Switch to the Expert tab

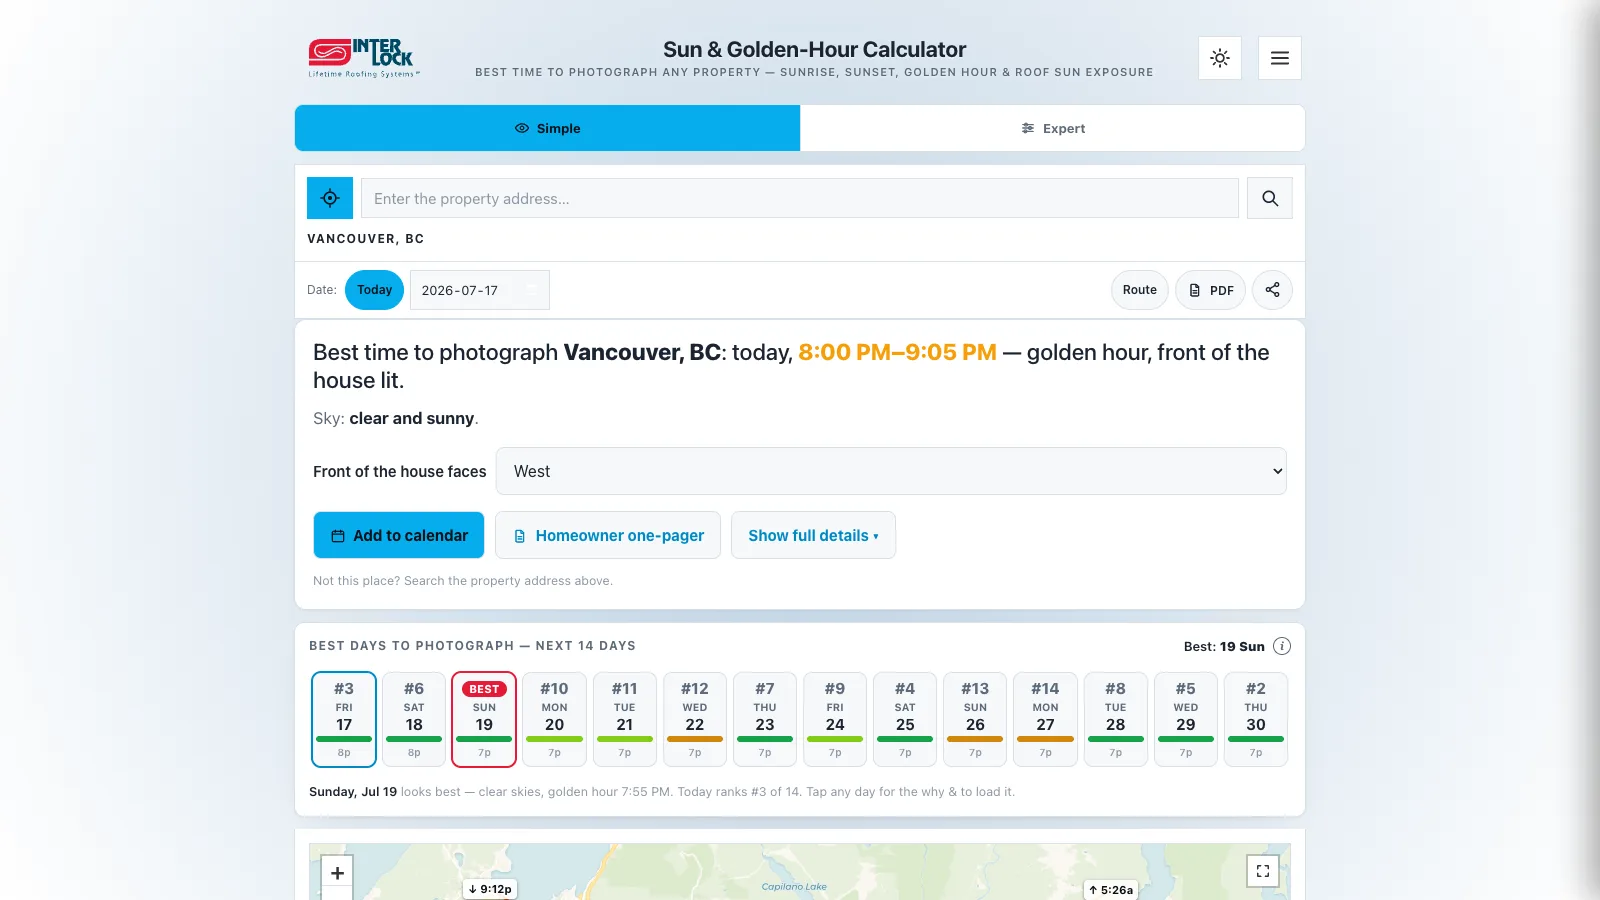[x=1053, y=128]
